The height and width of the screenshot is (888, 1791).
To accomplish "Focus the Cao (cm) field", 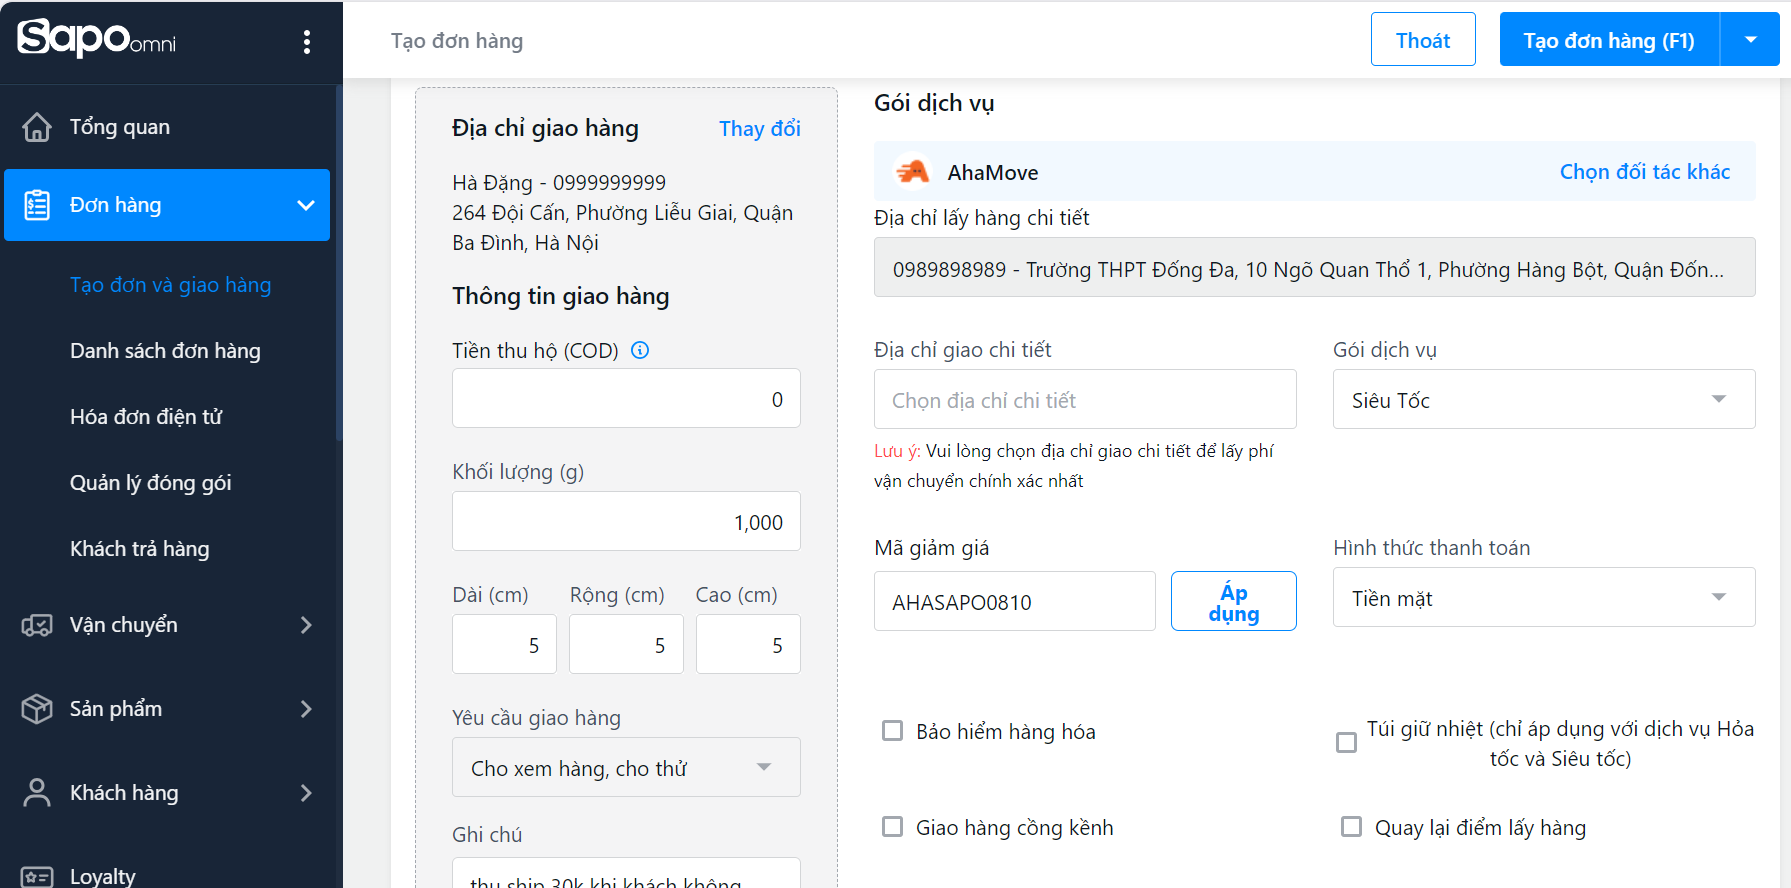I will [748, 644].
